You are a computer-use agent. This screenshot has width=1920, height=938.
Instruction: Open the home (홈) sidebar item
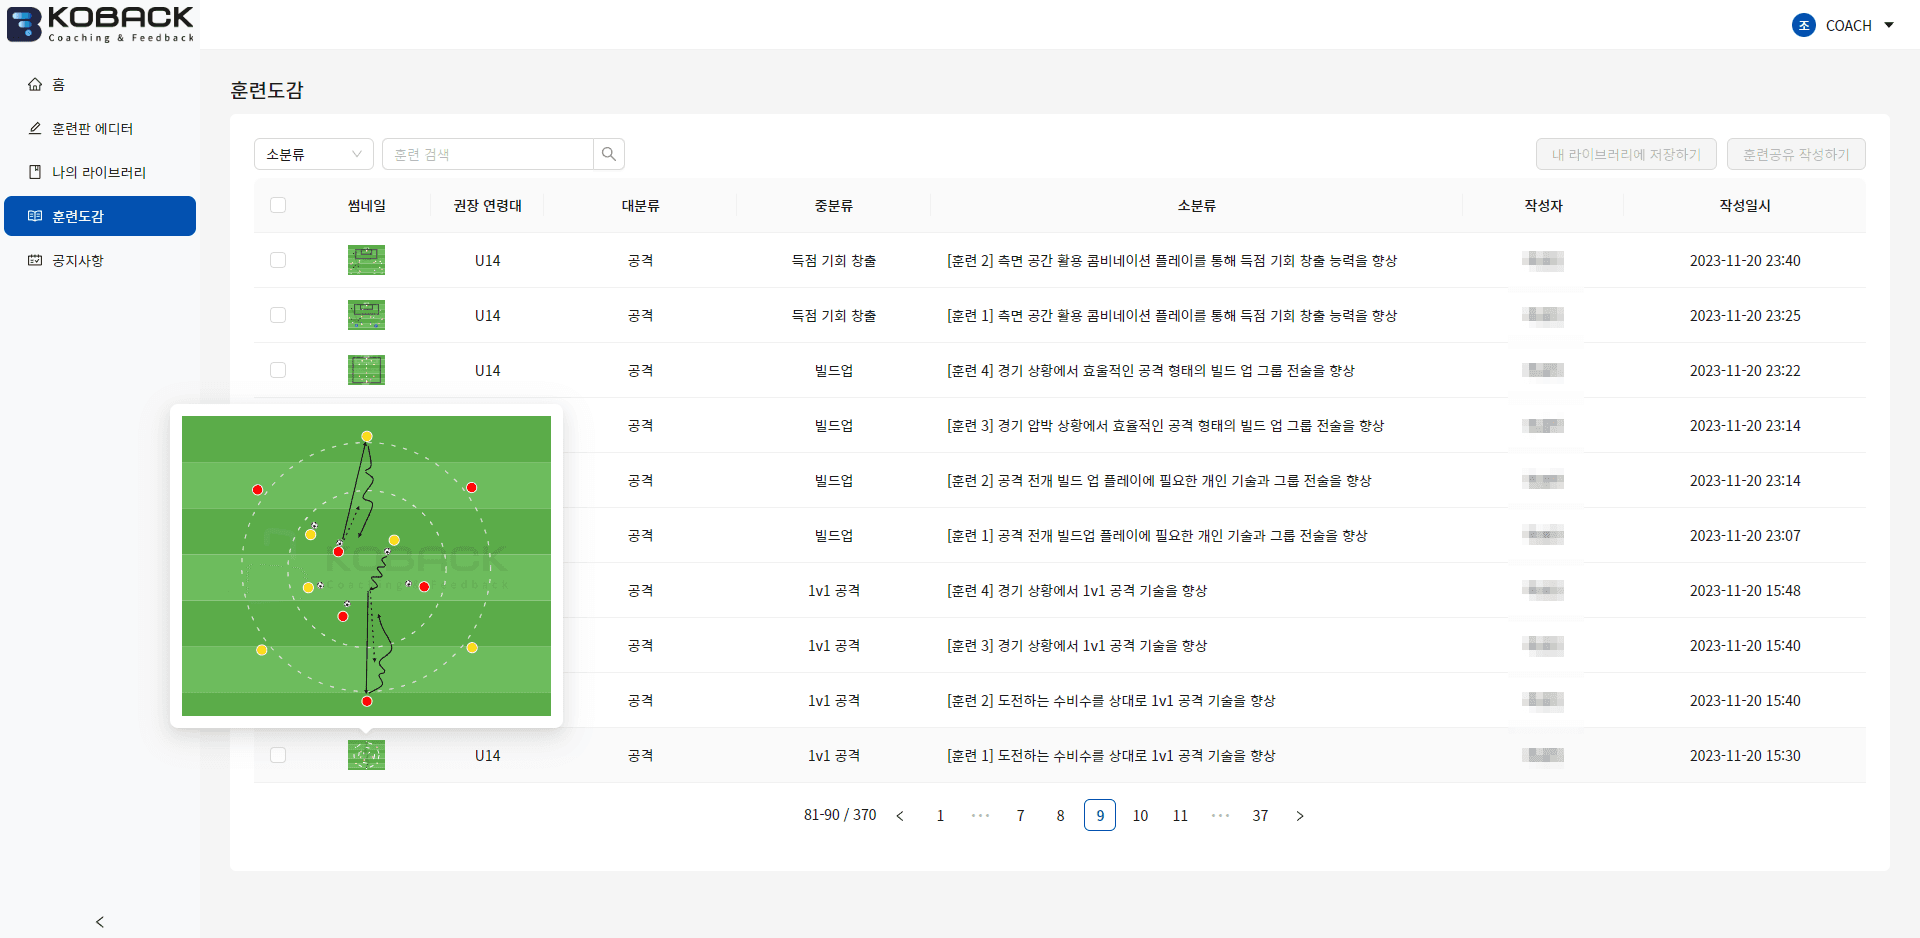58,85
